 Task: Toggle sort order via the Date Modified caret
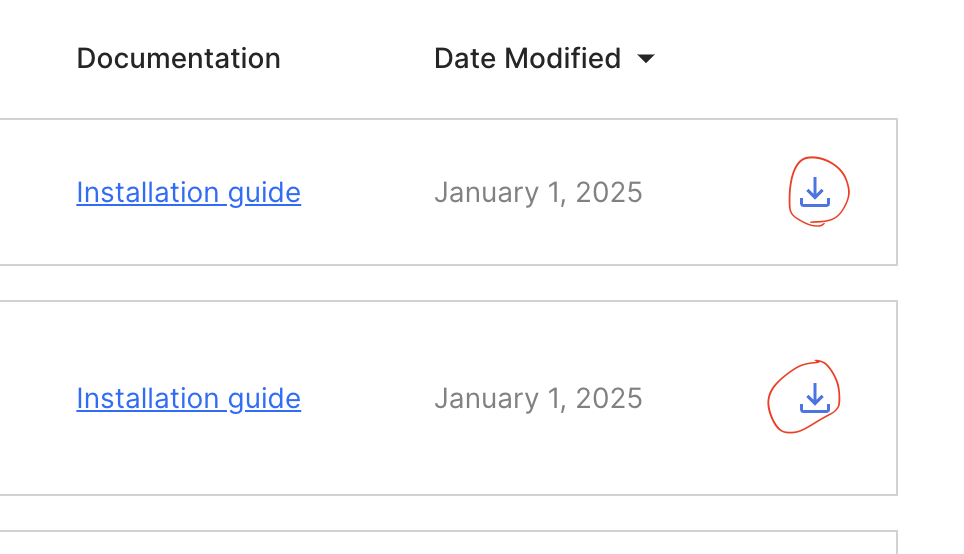[x=646, y=59]
